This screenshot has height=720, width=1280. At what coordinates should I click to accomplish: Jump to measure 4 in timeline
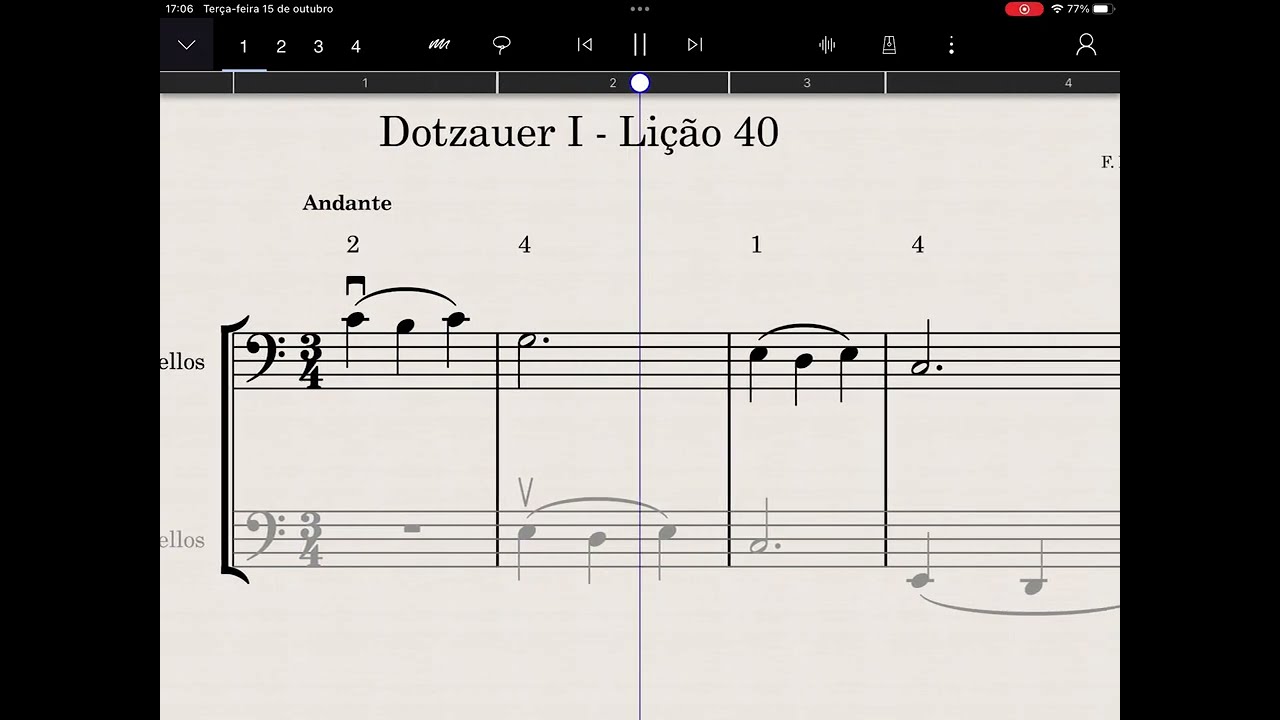(x=1068, y=83)
